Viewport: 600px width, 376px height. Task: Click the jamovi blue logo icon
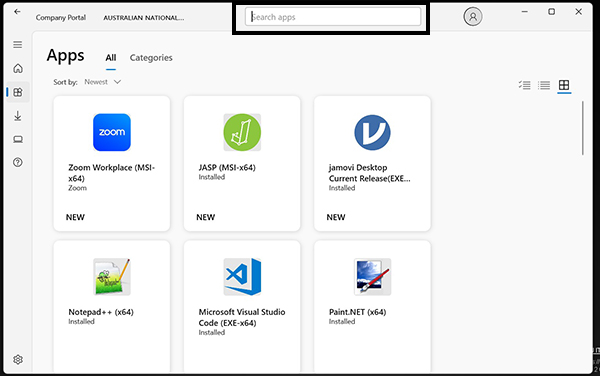click(x=372, y=132)
